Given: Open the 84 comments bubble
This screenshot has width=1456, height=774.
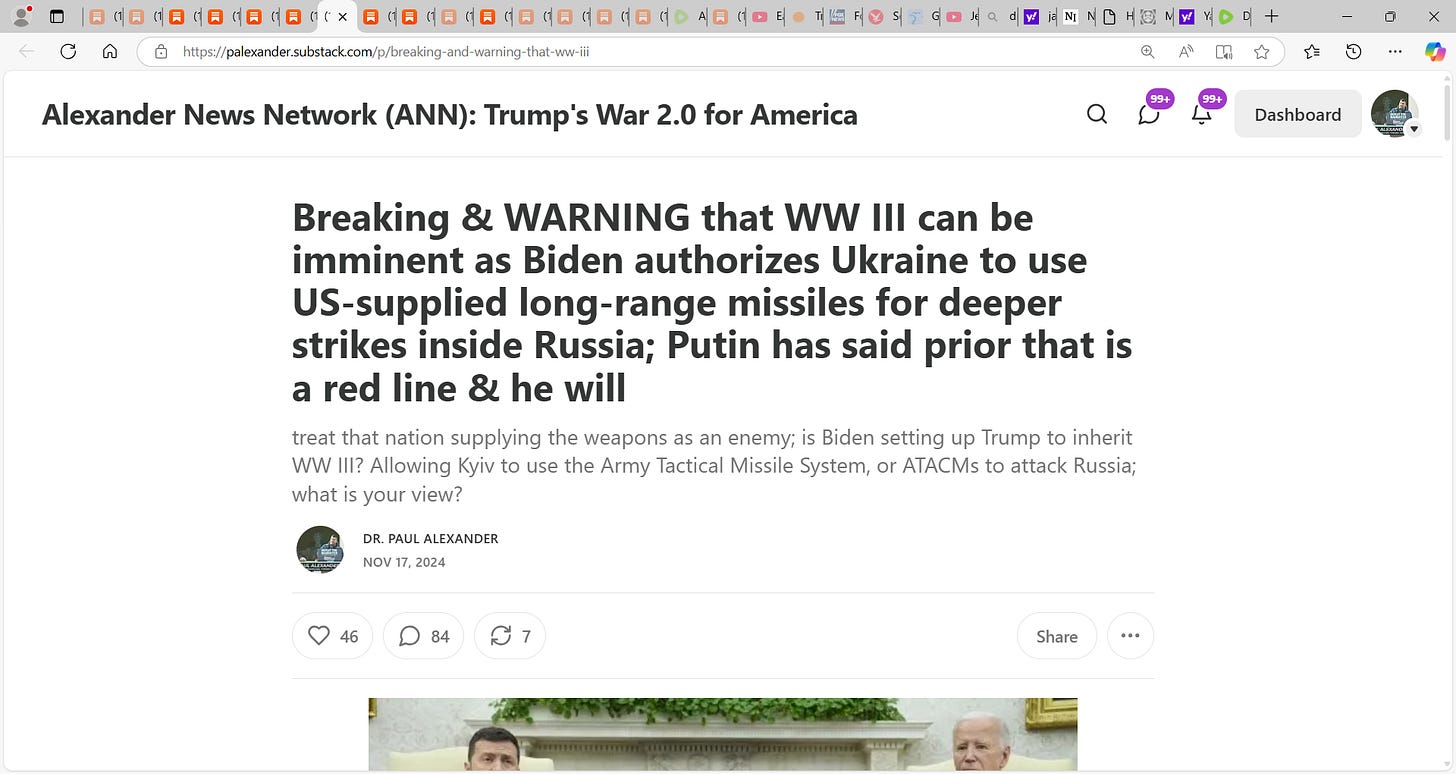Looking at the screenshot, I should 424,636.
